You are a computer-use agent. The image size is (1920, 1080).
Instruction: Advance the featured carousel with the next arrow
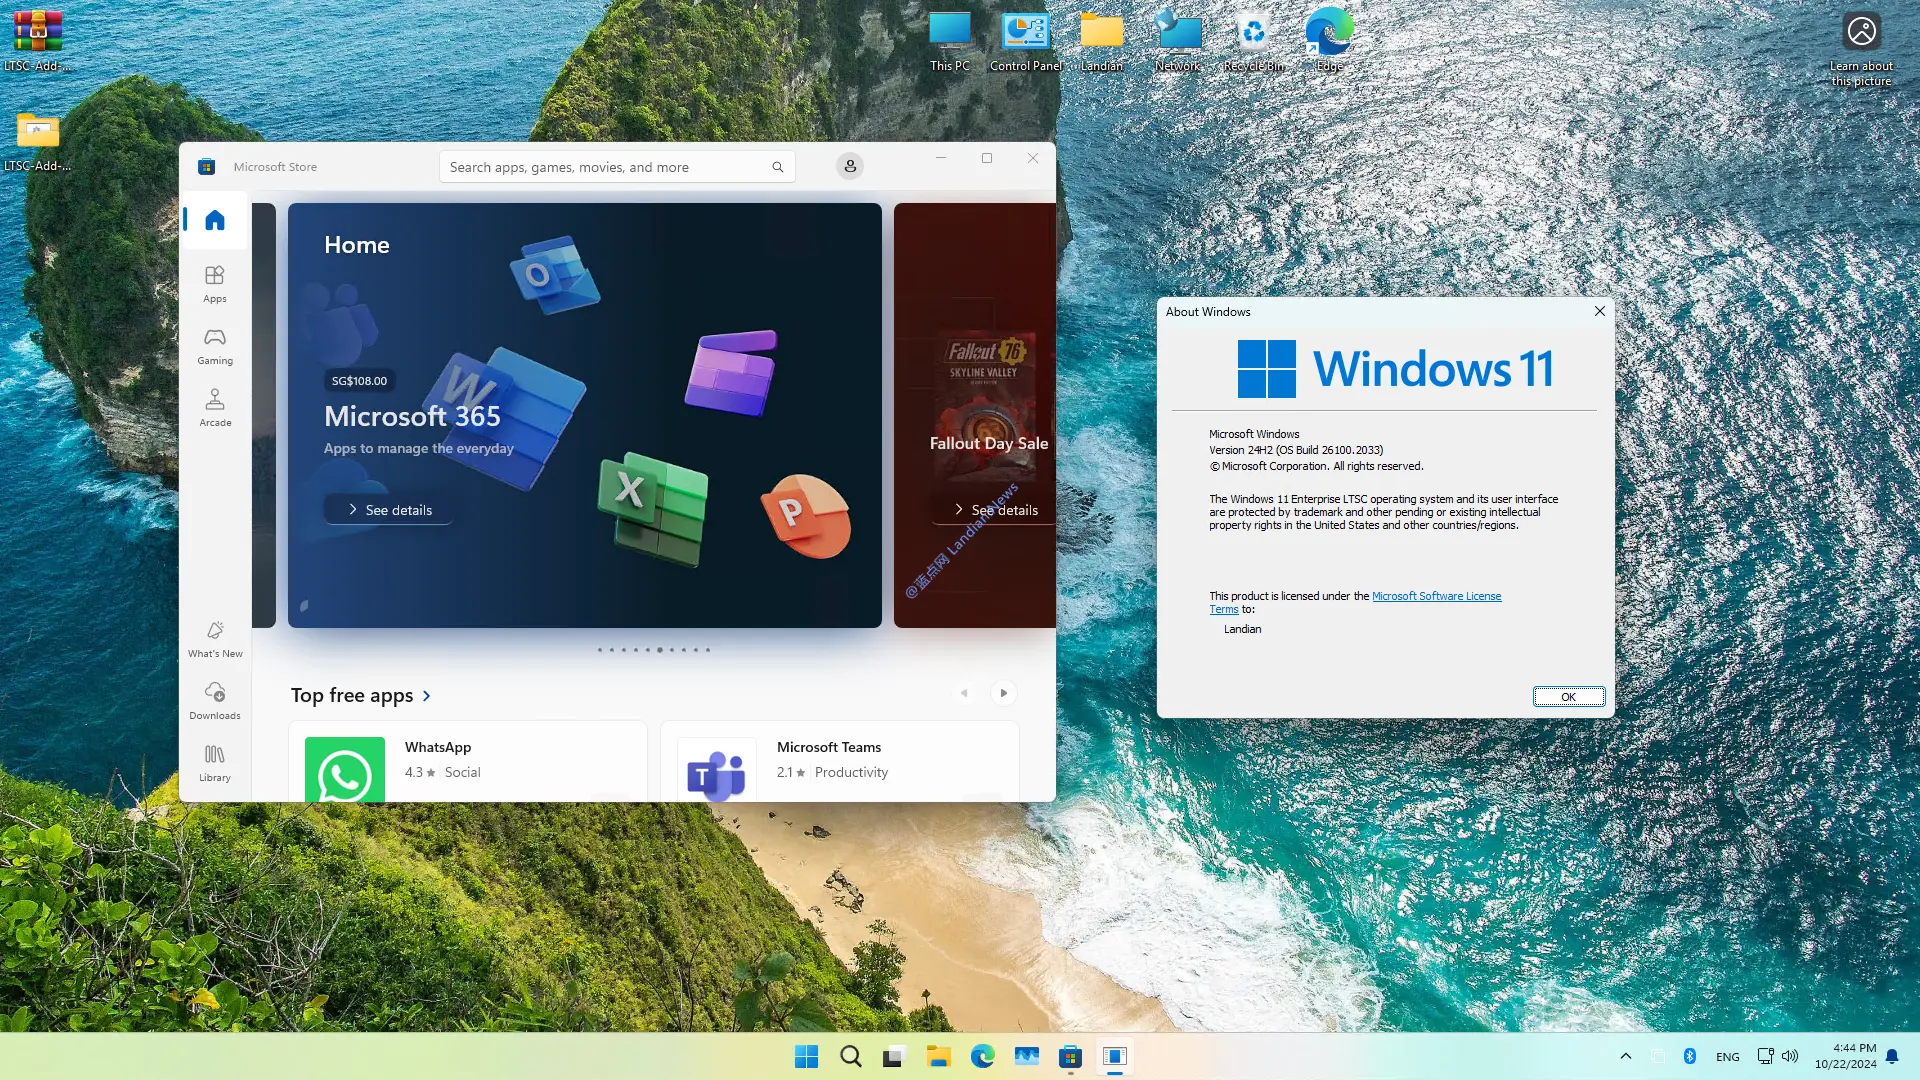pyautogui.click(x=1003, y=692)
